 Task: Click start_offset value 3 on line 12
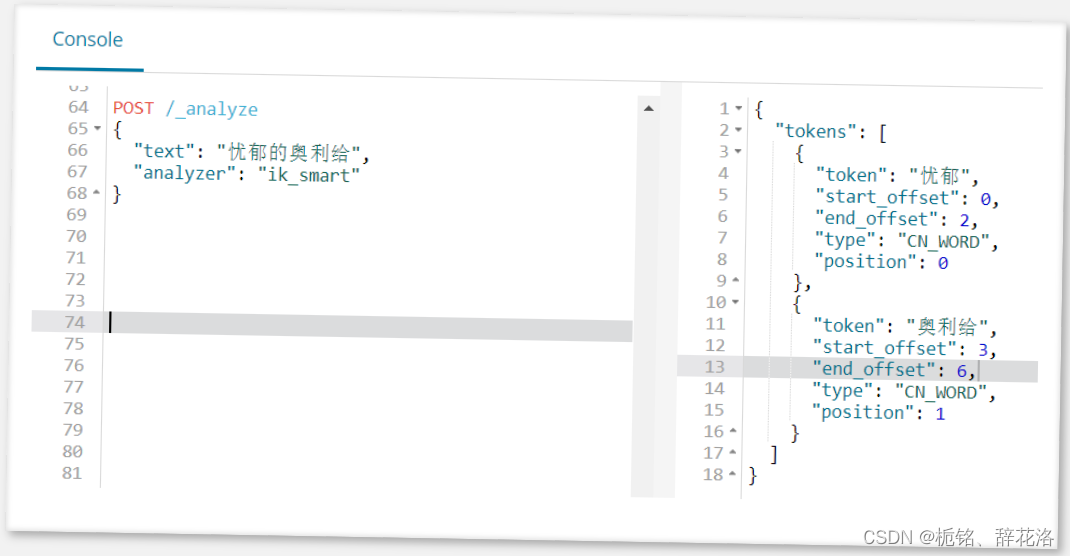pos(983,350)
